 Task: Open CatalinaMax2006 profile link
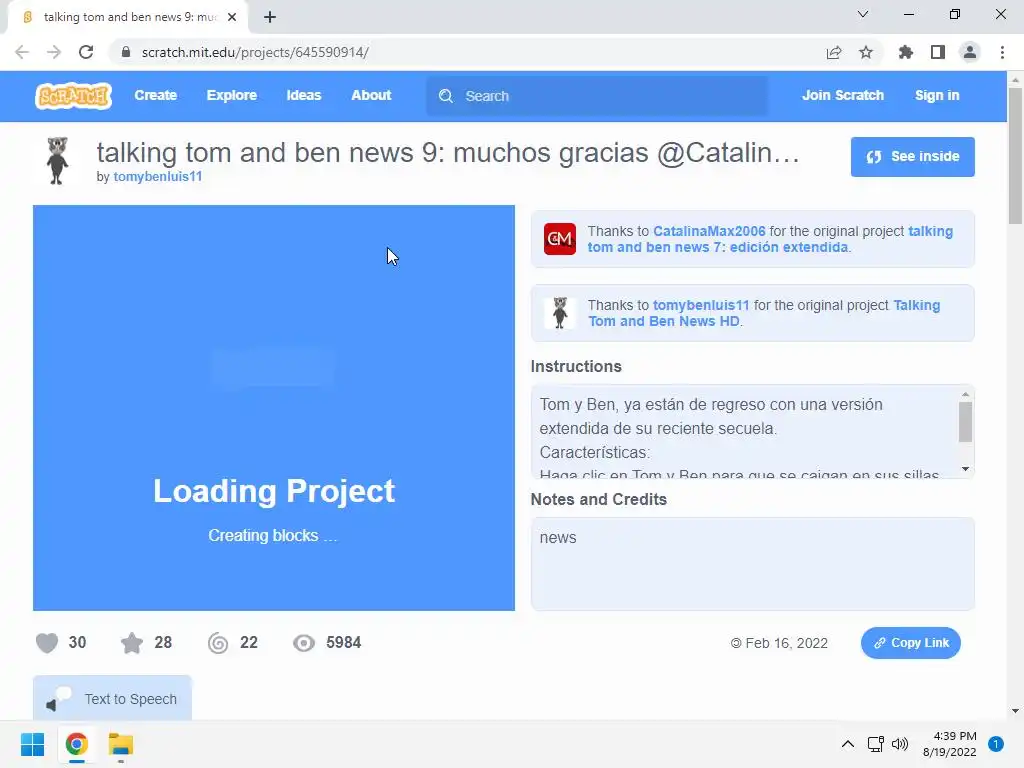tap(709, 231)
